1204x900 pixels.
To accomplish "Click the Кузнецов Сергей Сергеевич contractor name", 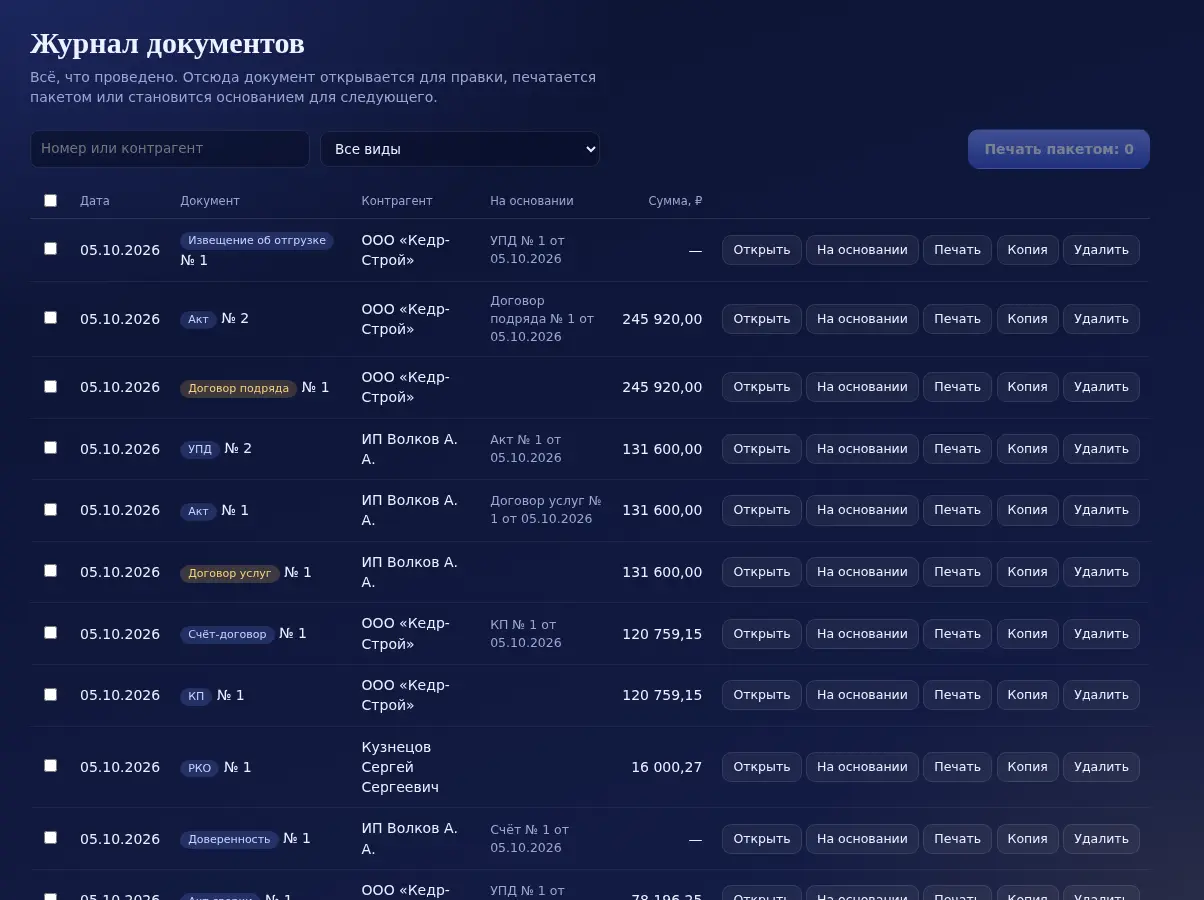I will [400, 767].
